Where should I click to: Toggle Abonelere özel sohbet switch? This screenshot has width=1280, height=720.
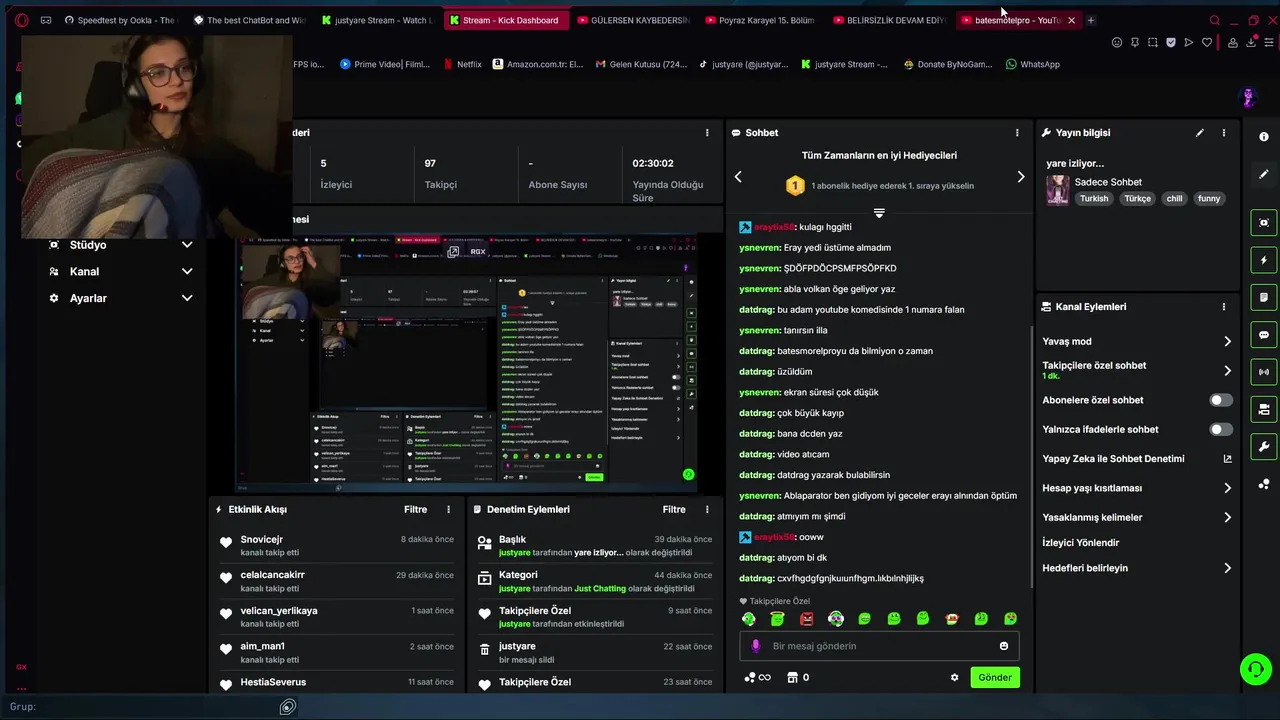(1221, 400)
